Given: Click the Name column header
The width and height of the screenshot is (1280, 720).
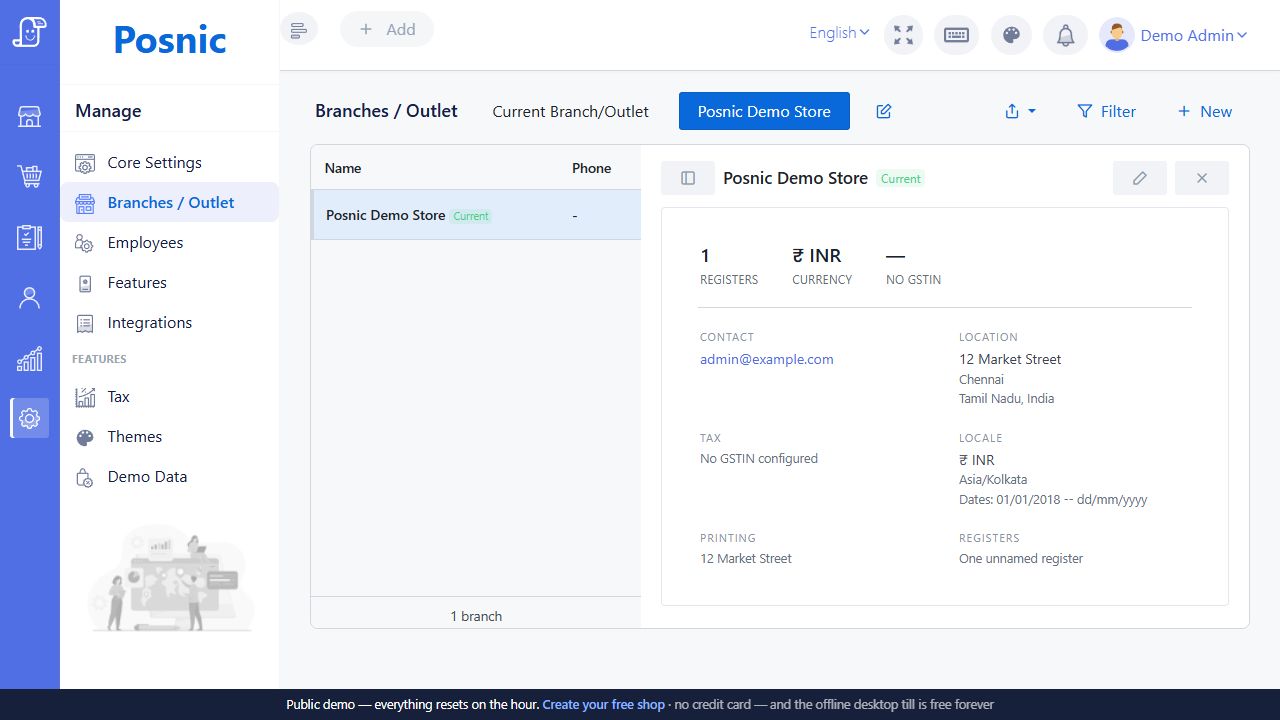Looking at the screenshot, I should [x=343, y=168].
